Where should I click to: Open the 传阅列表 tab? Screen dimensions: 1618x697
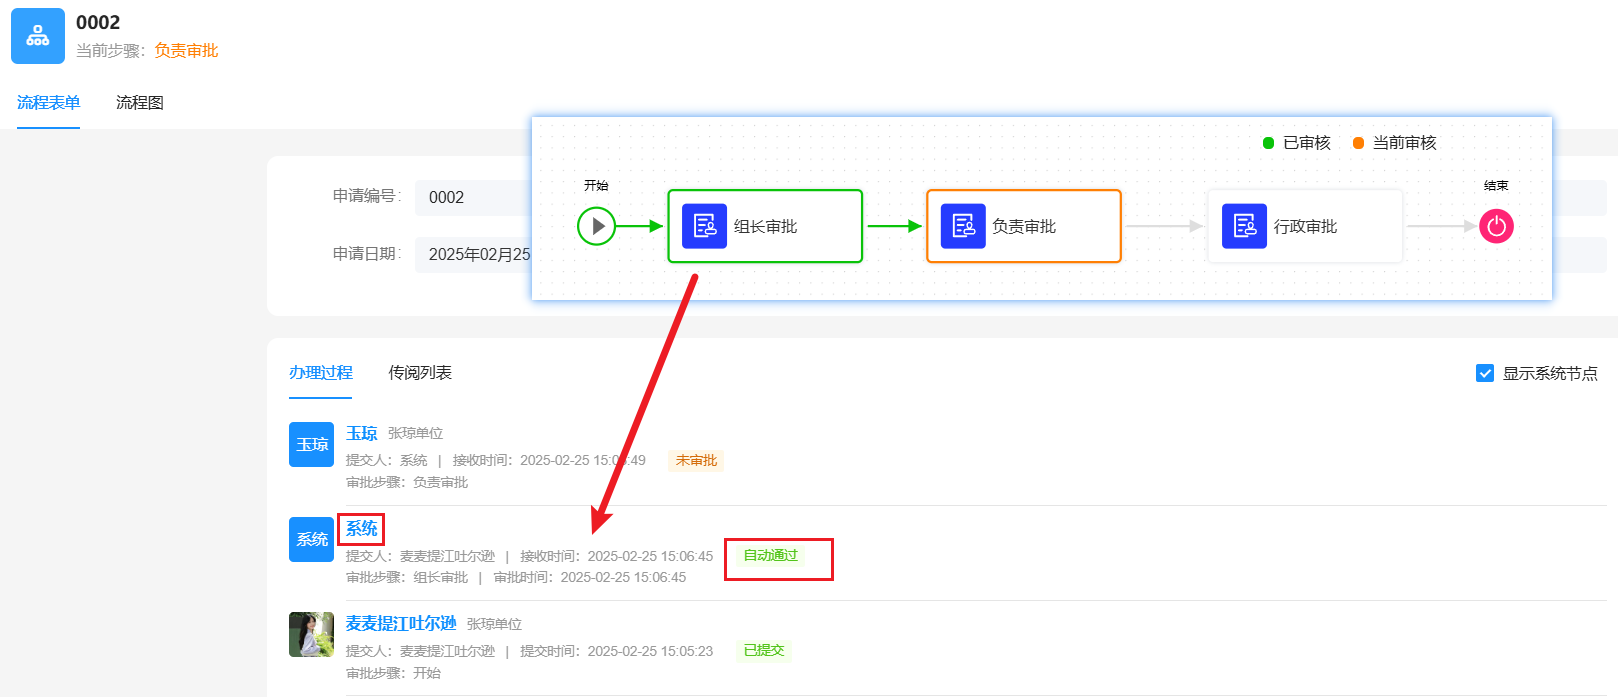coord(420,372)
